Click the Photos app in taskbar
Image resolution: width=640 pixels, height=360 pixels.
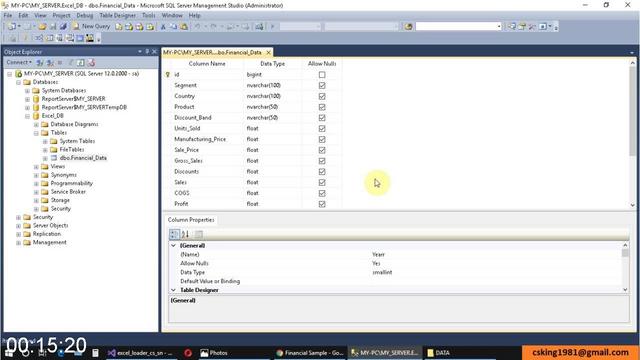click(214, 353)
